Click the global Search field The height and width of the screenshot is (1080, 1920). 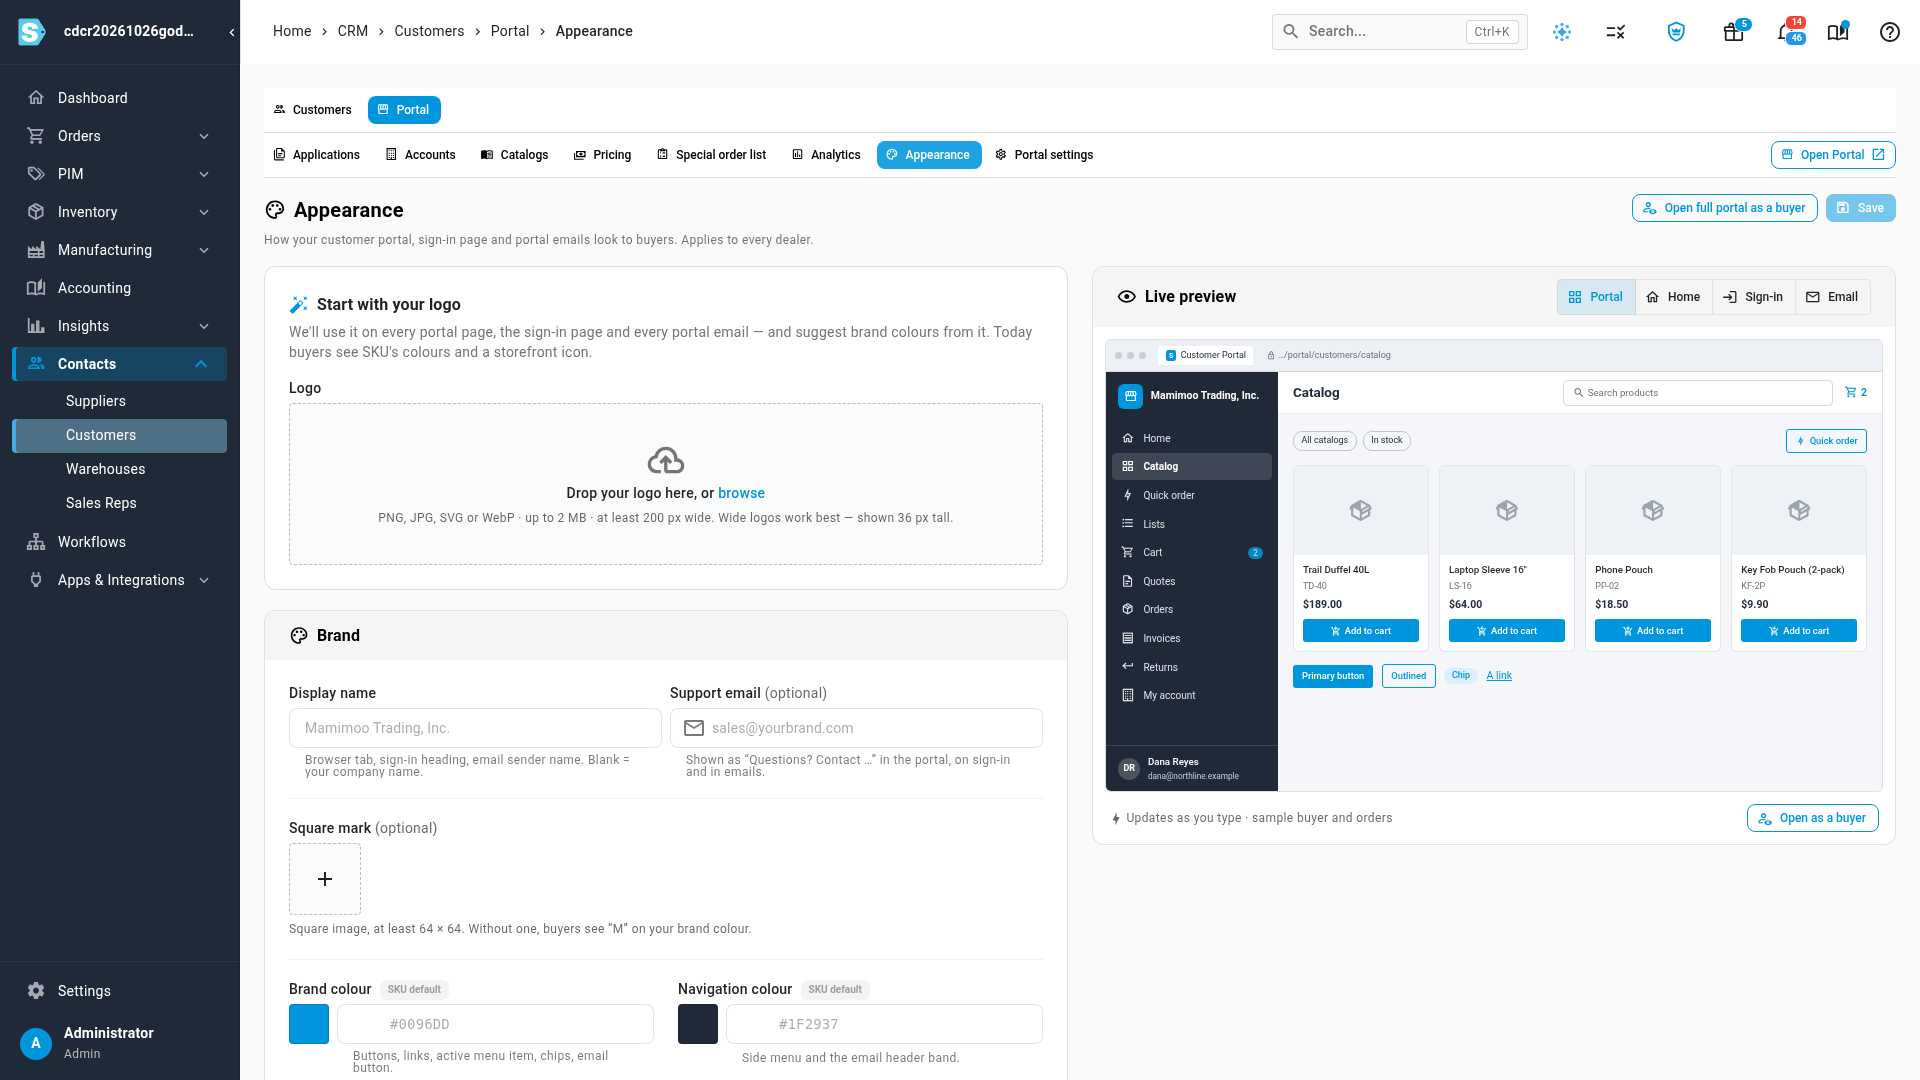click(x=1400, y=32)
